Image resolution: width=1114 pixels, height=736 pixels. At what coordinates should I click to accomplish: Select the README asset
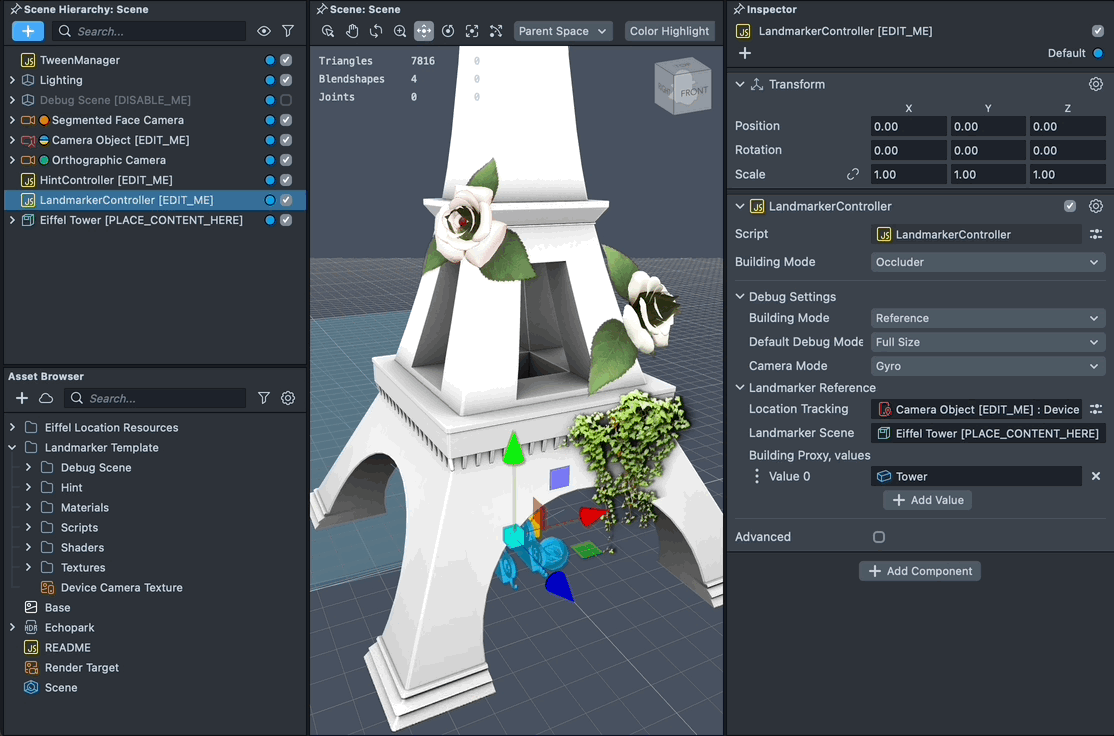point(67,648)
